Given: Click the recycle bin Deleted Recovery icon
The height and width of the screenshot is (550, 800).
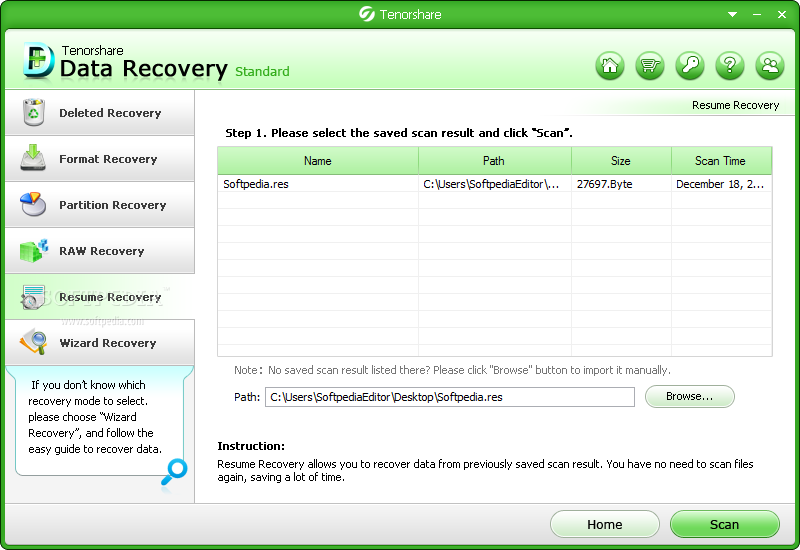Looking at the screenshot, I should (34, 112).
